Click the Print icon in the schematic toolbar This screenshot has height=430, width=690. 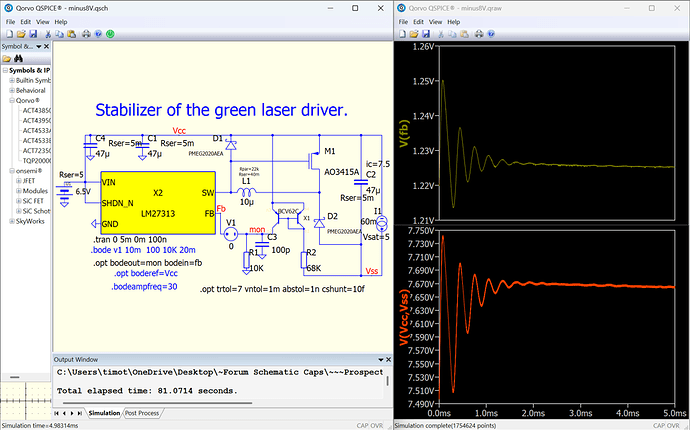[x=86, y=34]
